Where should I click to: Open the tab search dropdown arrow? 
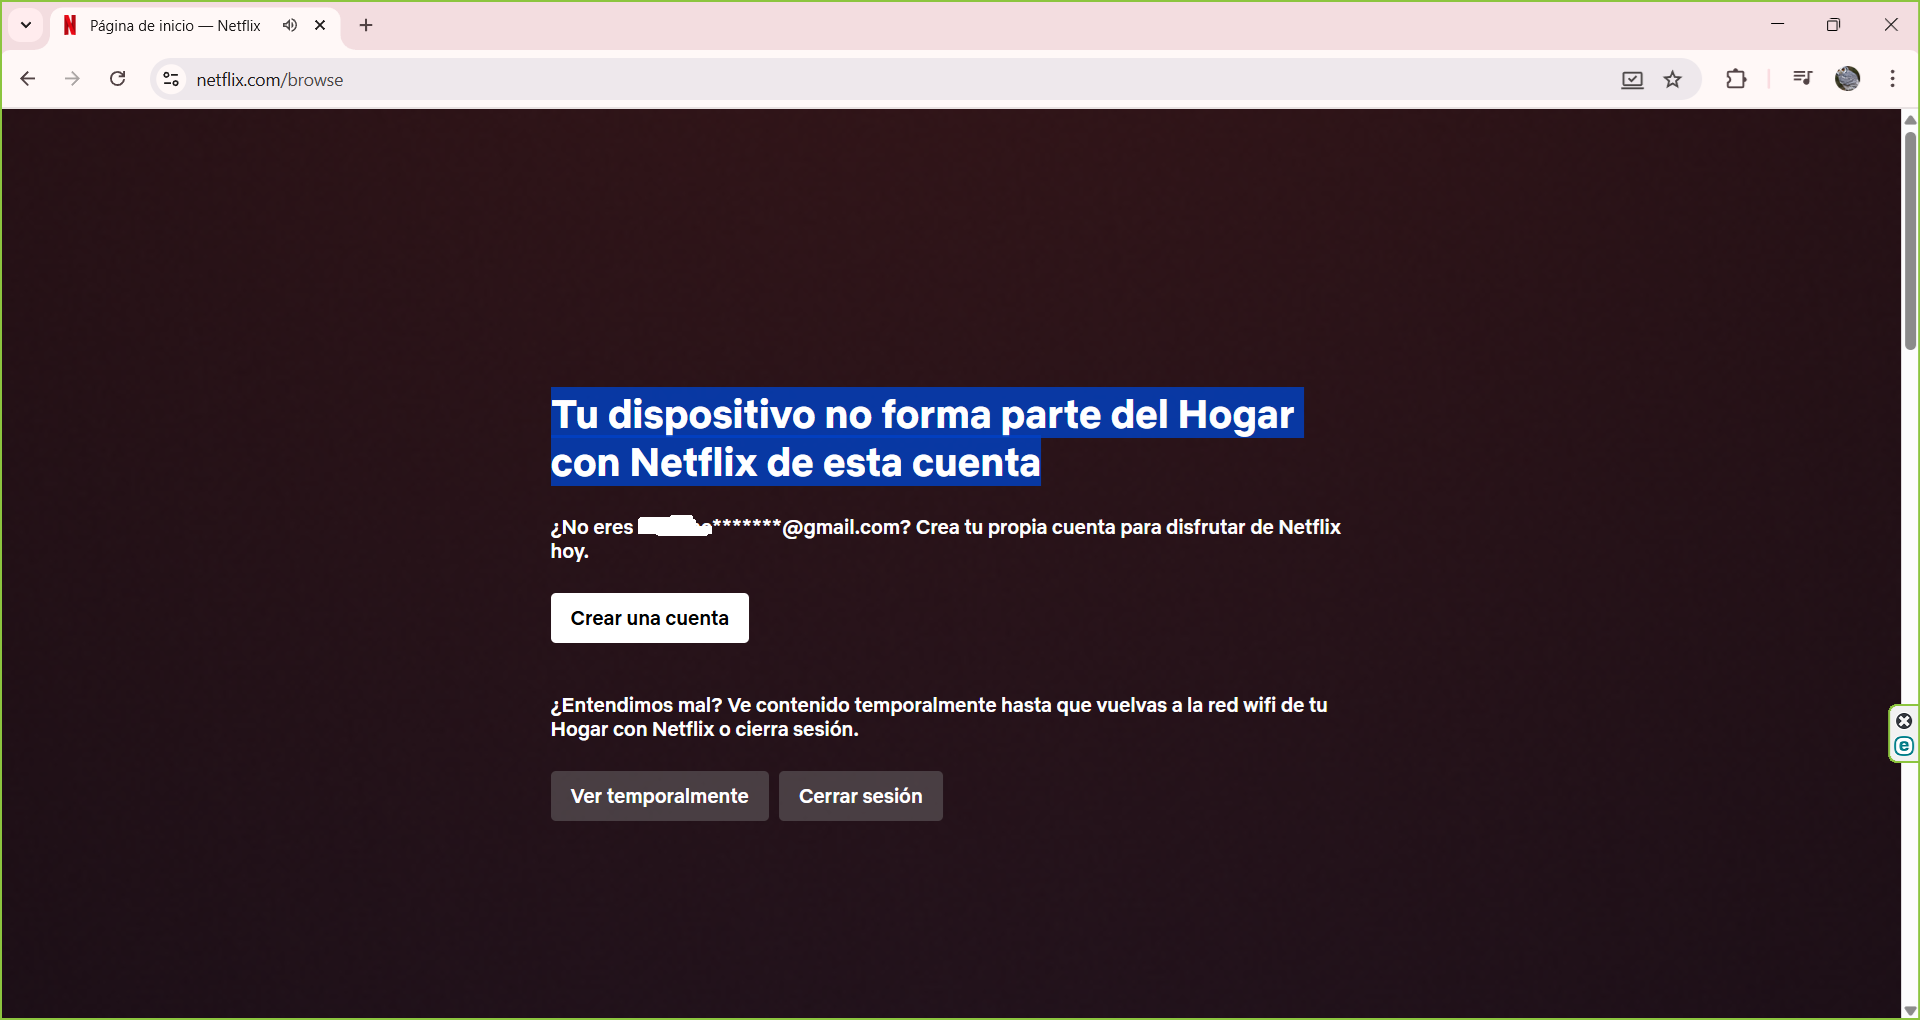pyautogui.click(x=26, y=26)
